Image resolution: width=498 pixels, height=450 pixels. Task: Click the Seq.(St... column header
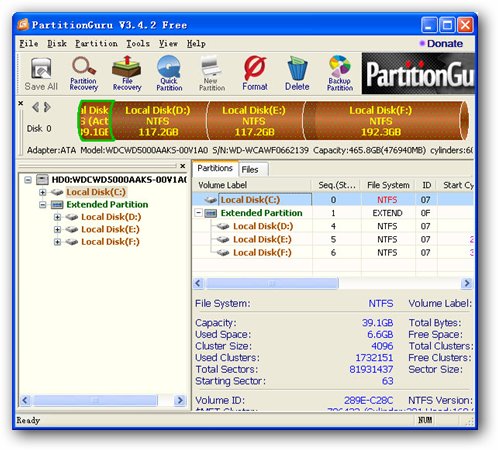pos(336,185)
